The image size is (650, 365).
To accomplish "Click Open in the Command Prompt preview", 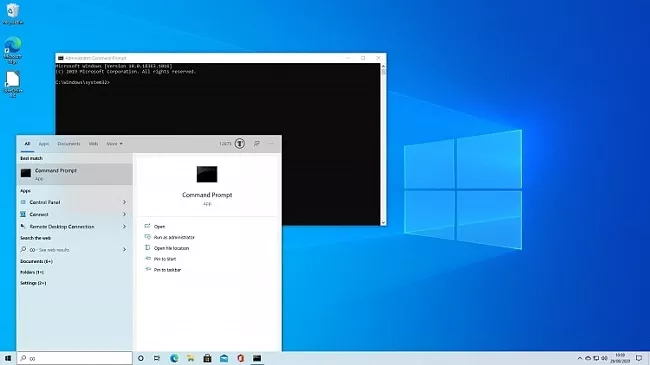I will (159, 226).
